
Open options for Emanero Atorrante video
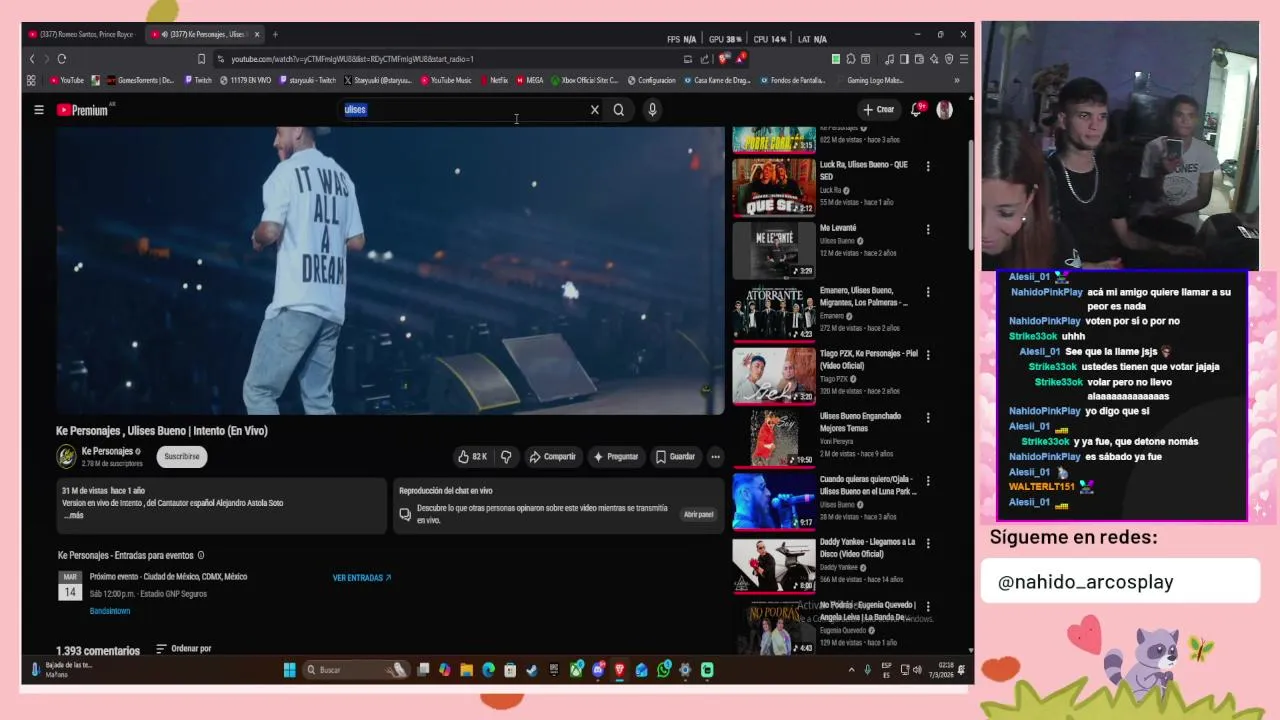tap(928, 293)
